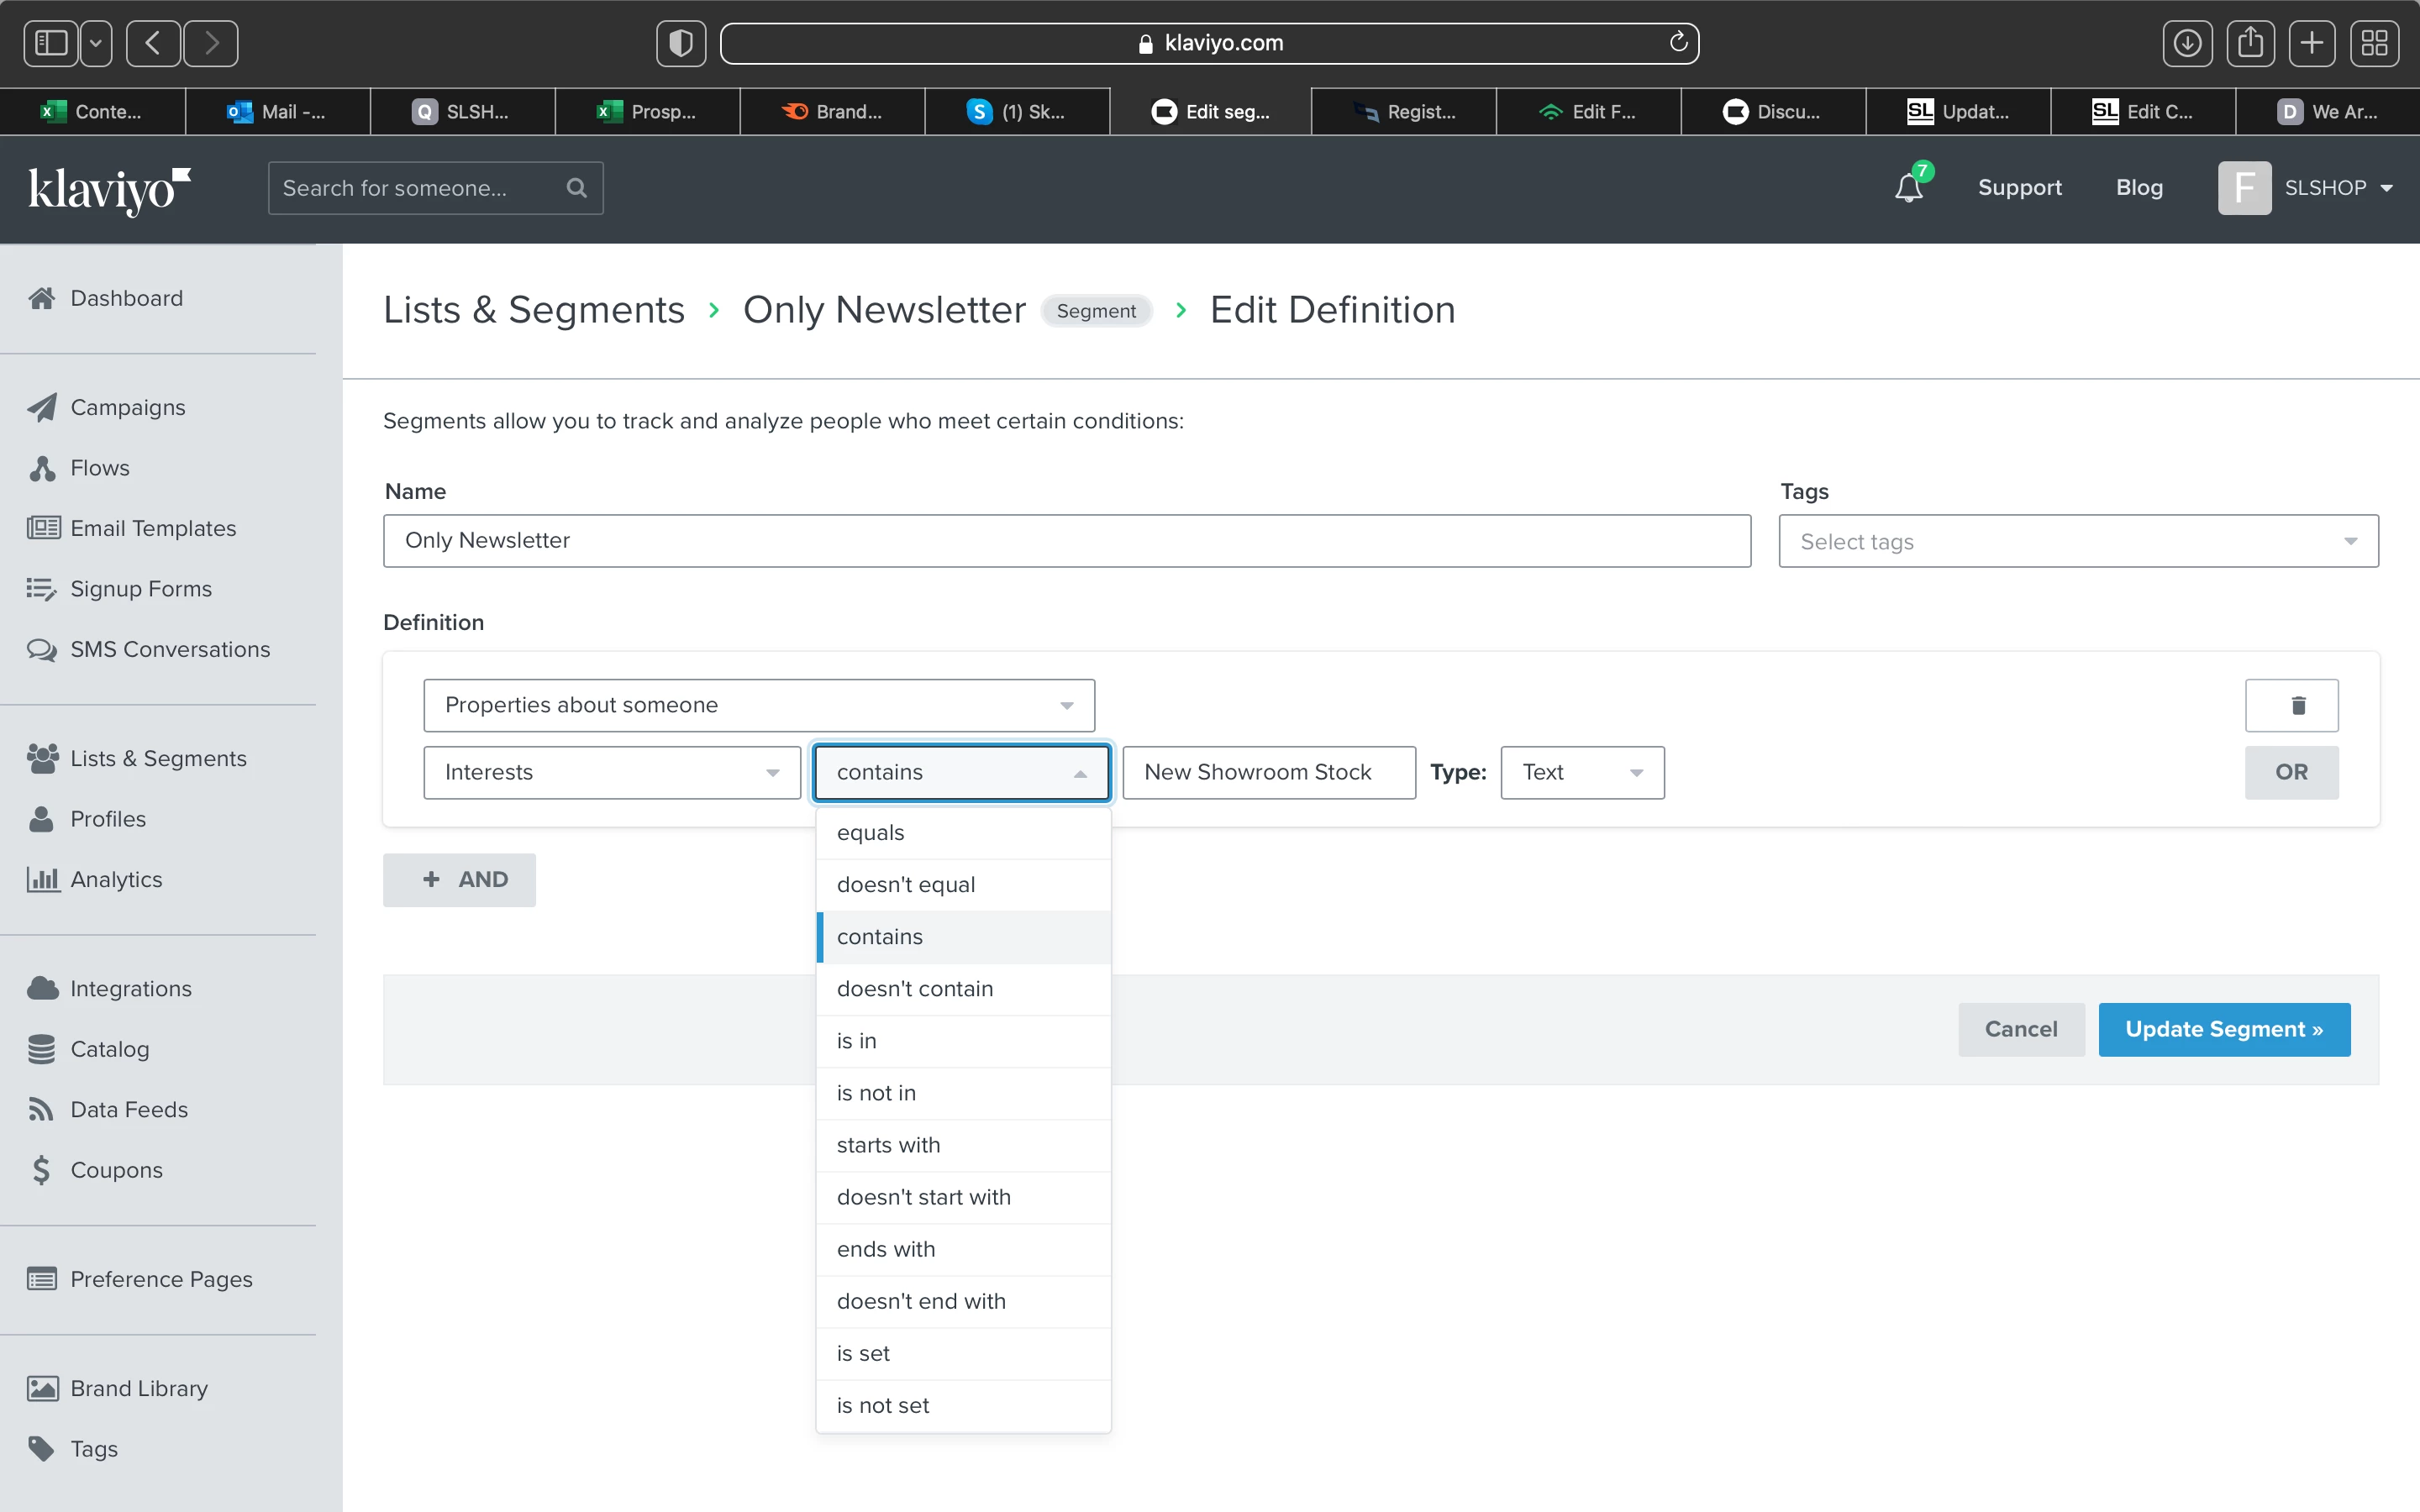The height and width of the screenshot is (1512, 2420).
Task: Expand Properties about someone dropdown
Action: click(758, 705)
